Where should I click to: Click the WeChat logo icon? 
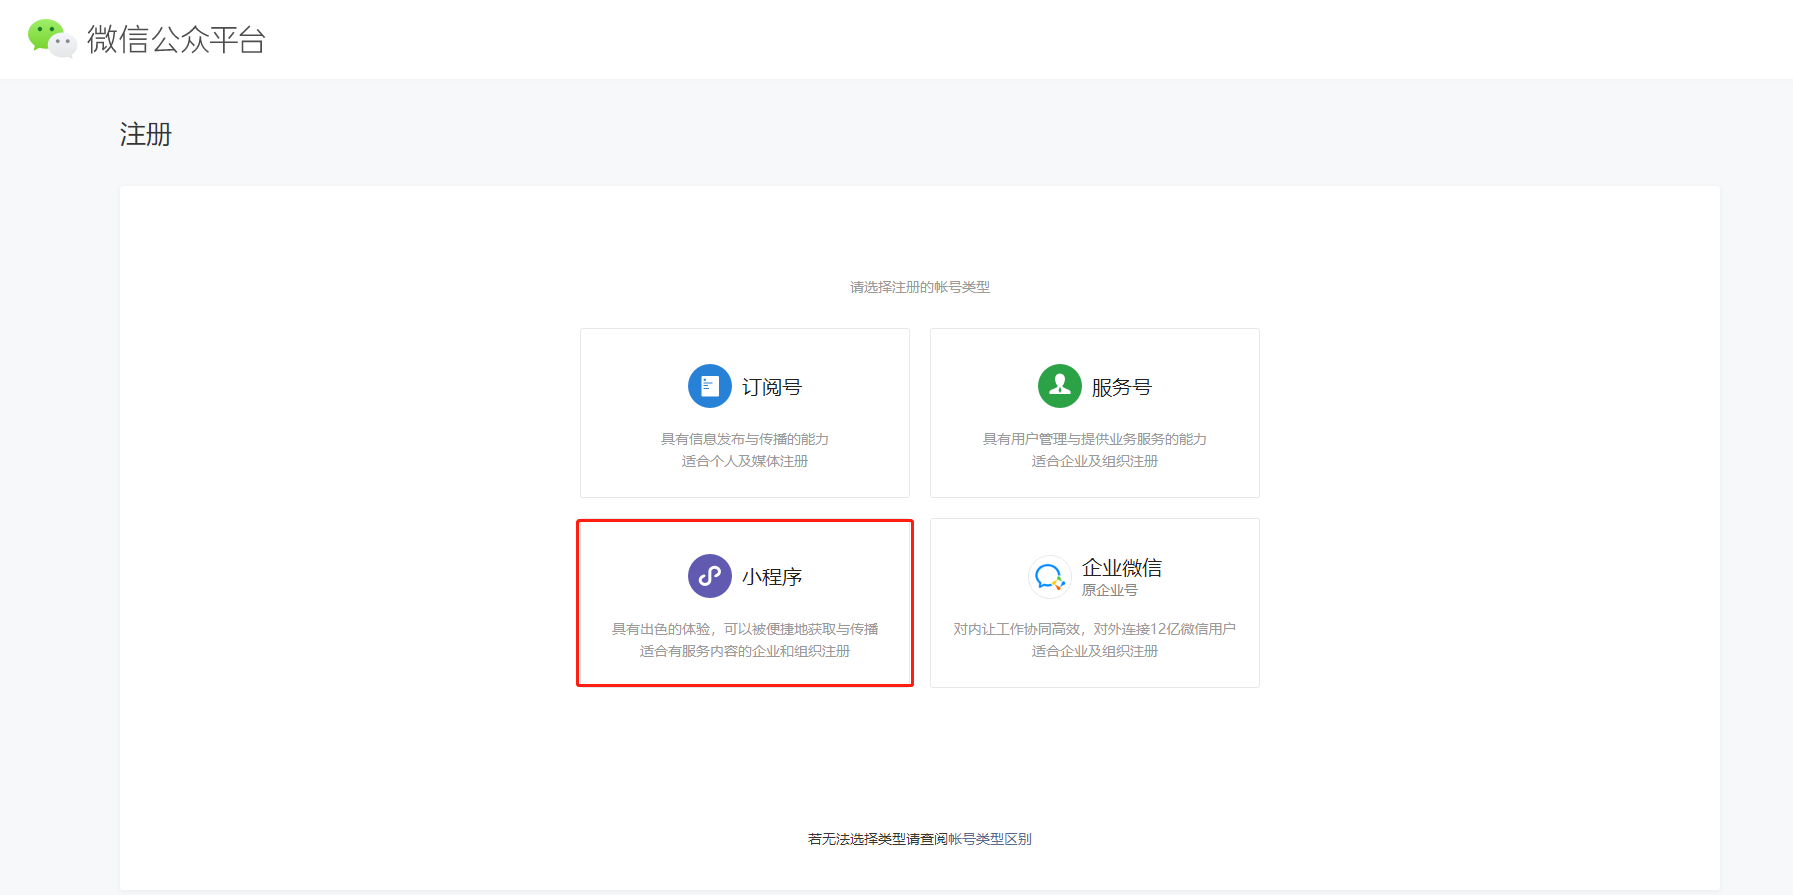52,39
